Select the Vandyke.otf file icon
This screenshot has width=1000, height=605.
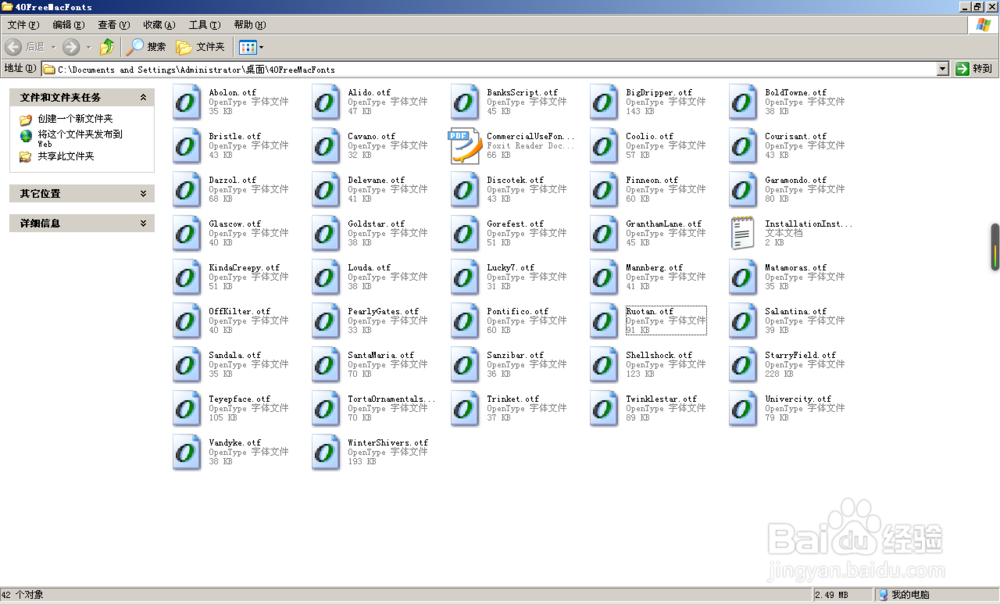pos(186,453)
